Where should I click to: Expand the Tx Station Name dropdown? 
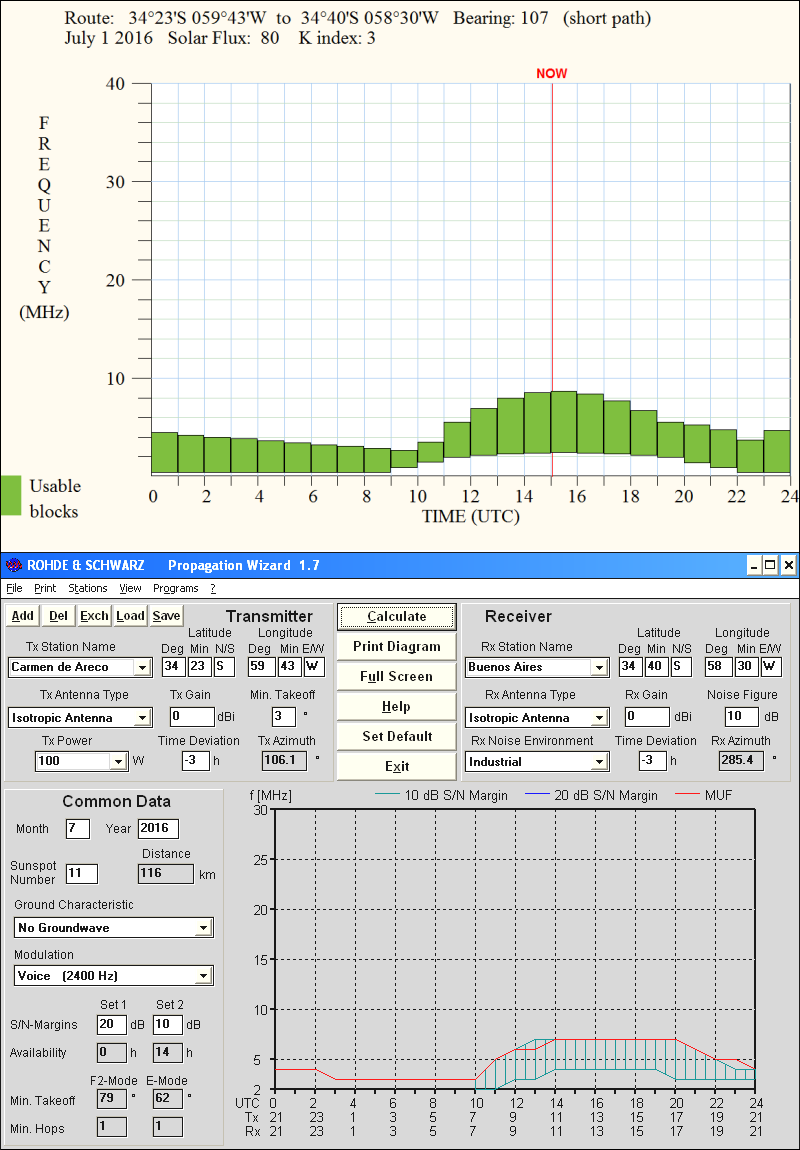[x=142, y=667]
